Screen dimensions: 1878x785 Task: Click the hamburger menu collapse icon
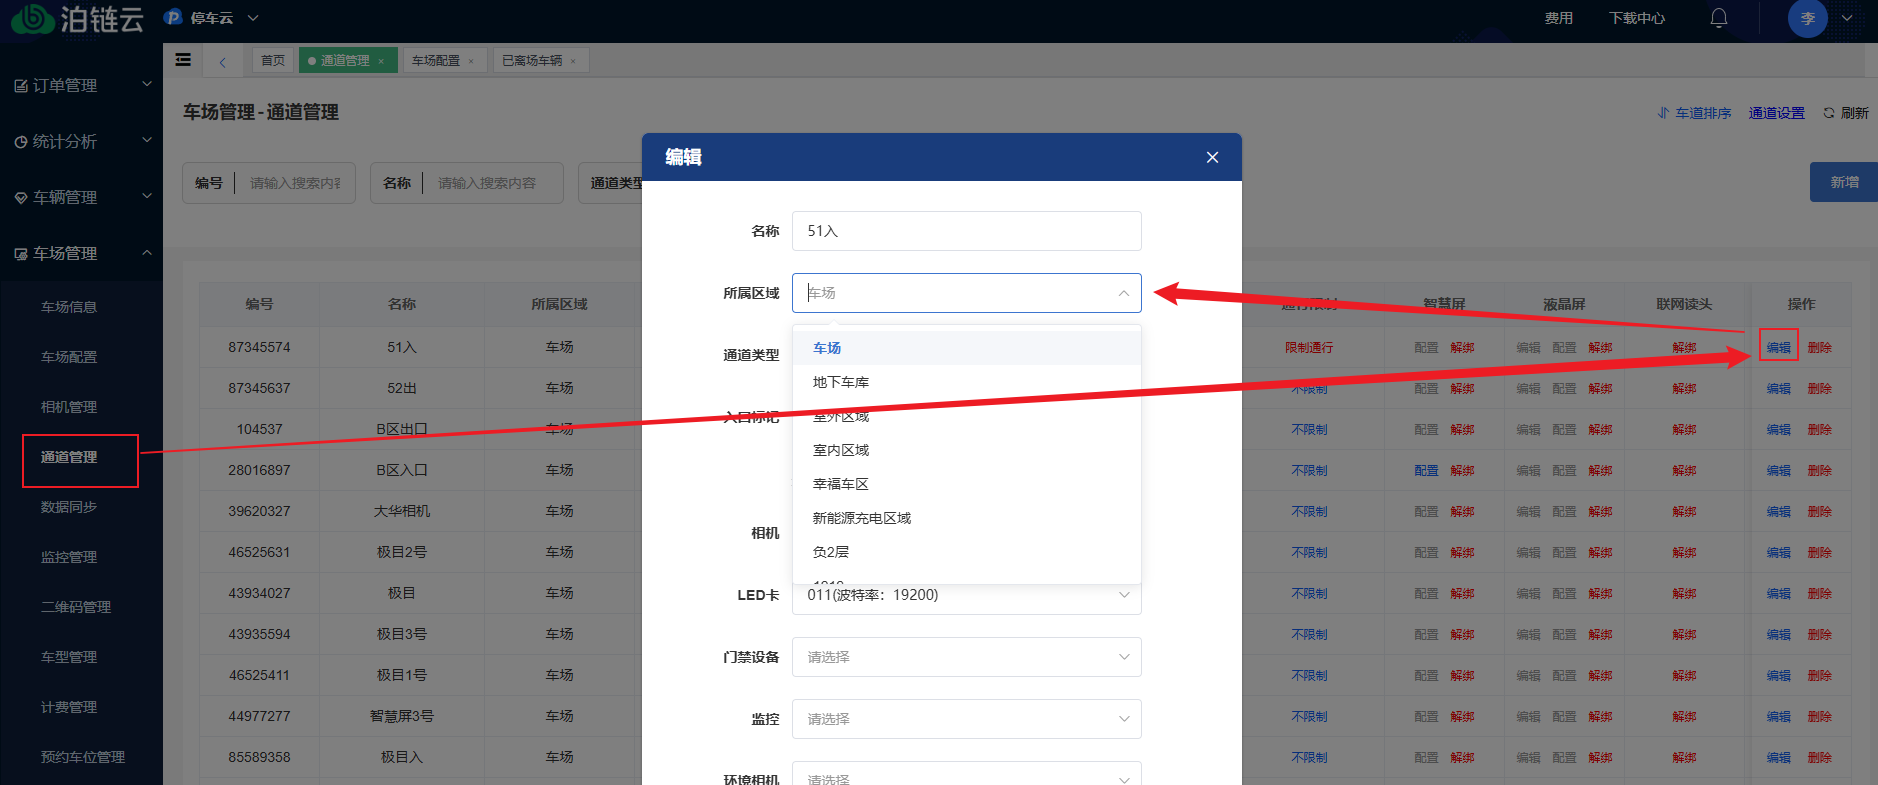(x=183, y=60)
